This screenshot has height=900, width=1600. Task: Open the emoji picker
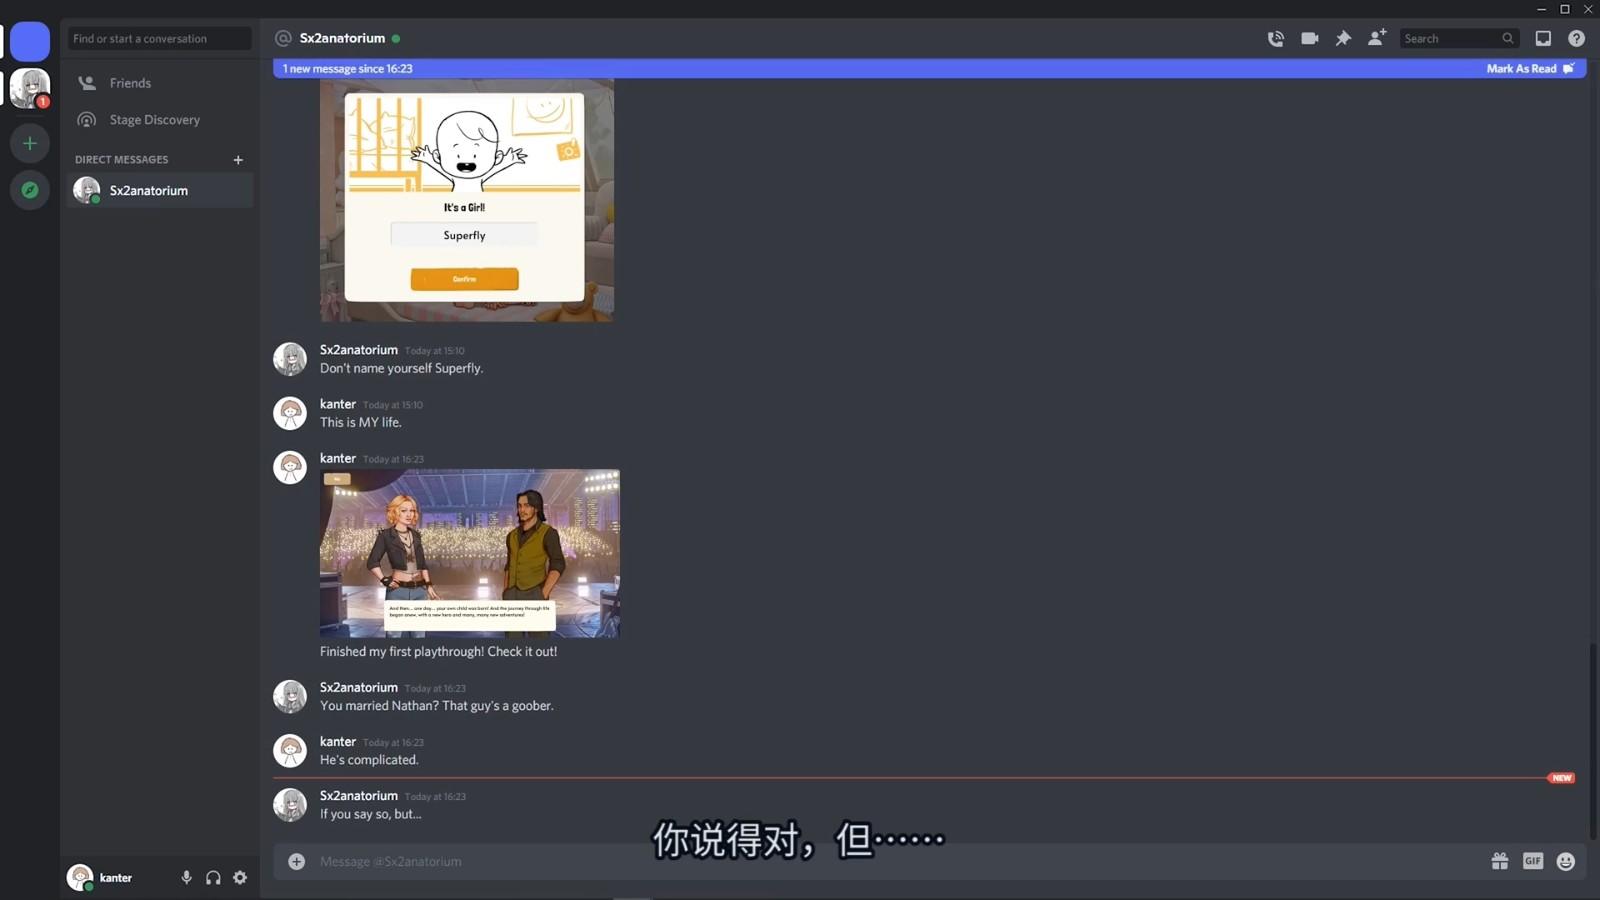pos(1566,861)
